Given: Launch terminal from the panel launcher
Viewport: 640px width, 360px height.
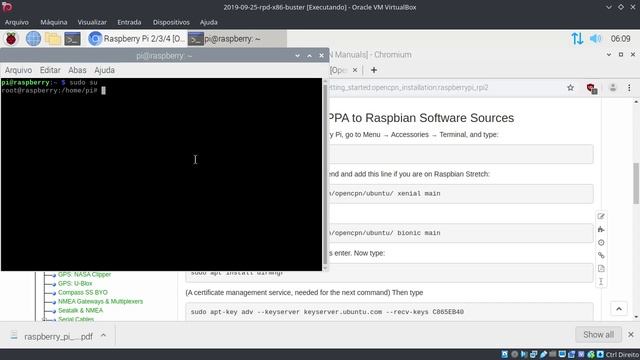Looking at the screenshot, I should 72,39.
